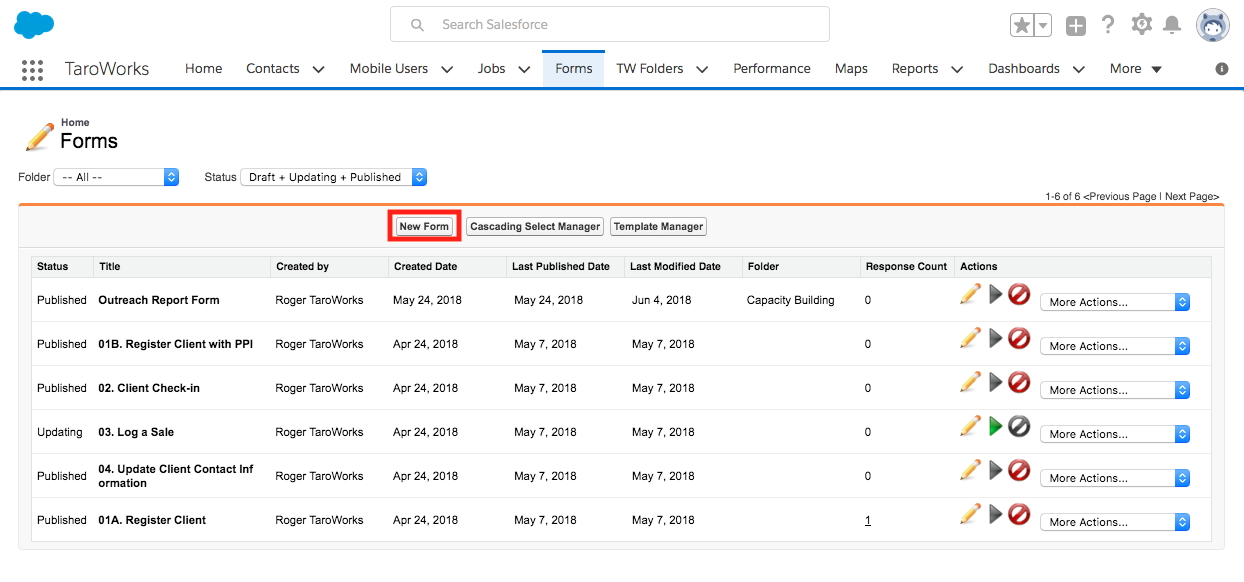The width and height of the screenshot is (1244, 582).
Task: Open More Actions for 01A. Register Client
Action: coord(1115,522)
